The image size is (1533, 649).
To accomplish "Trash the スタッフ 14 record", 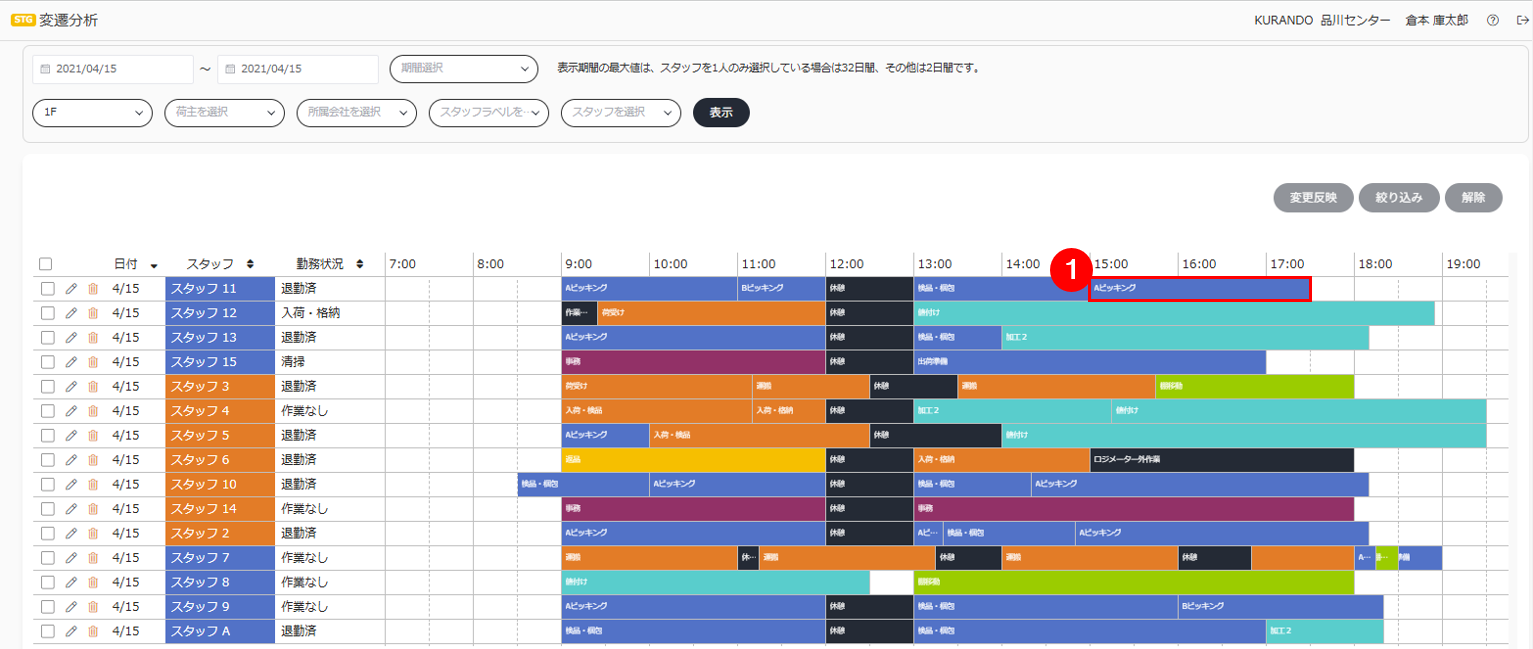I will coord(93,509).
